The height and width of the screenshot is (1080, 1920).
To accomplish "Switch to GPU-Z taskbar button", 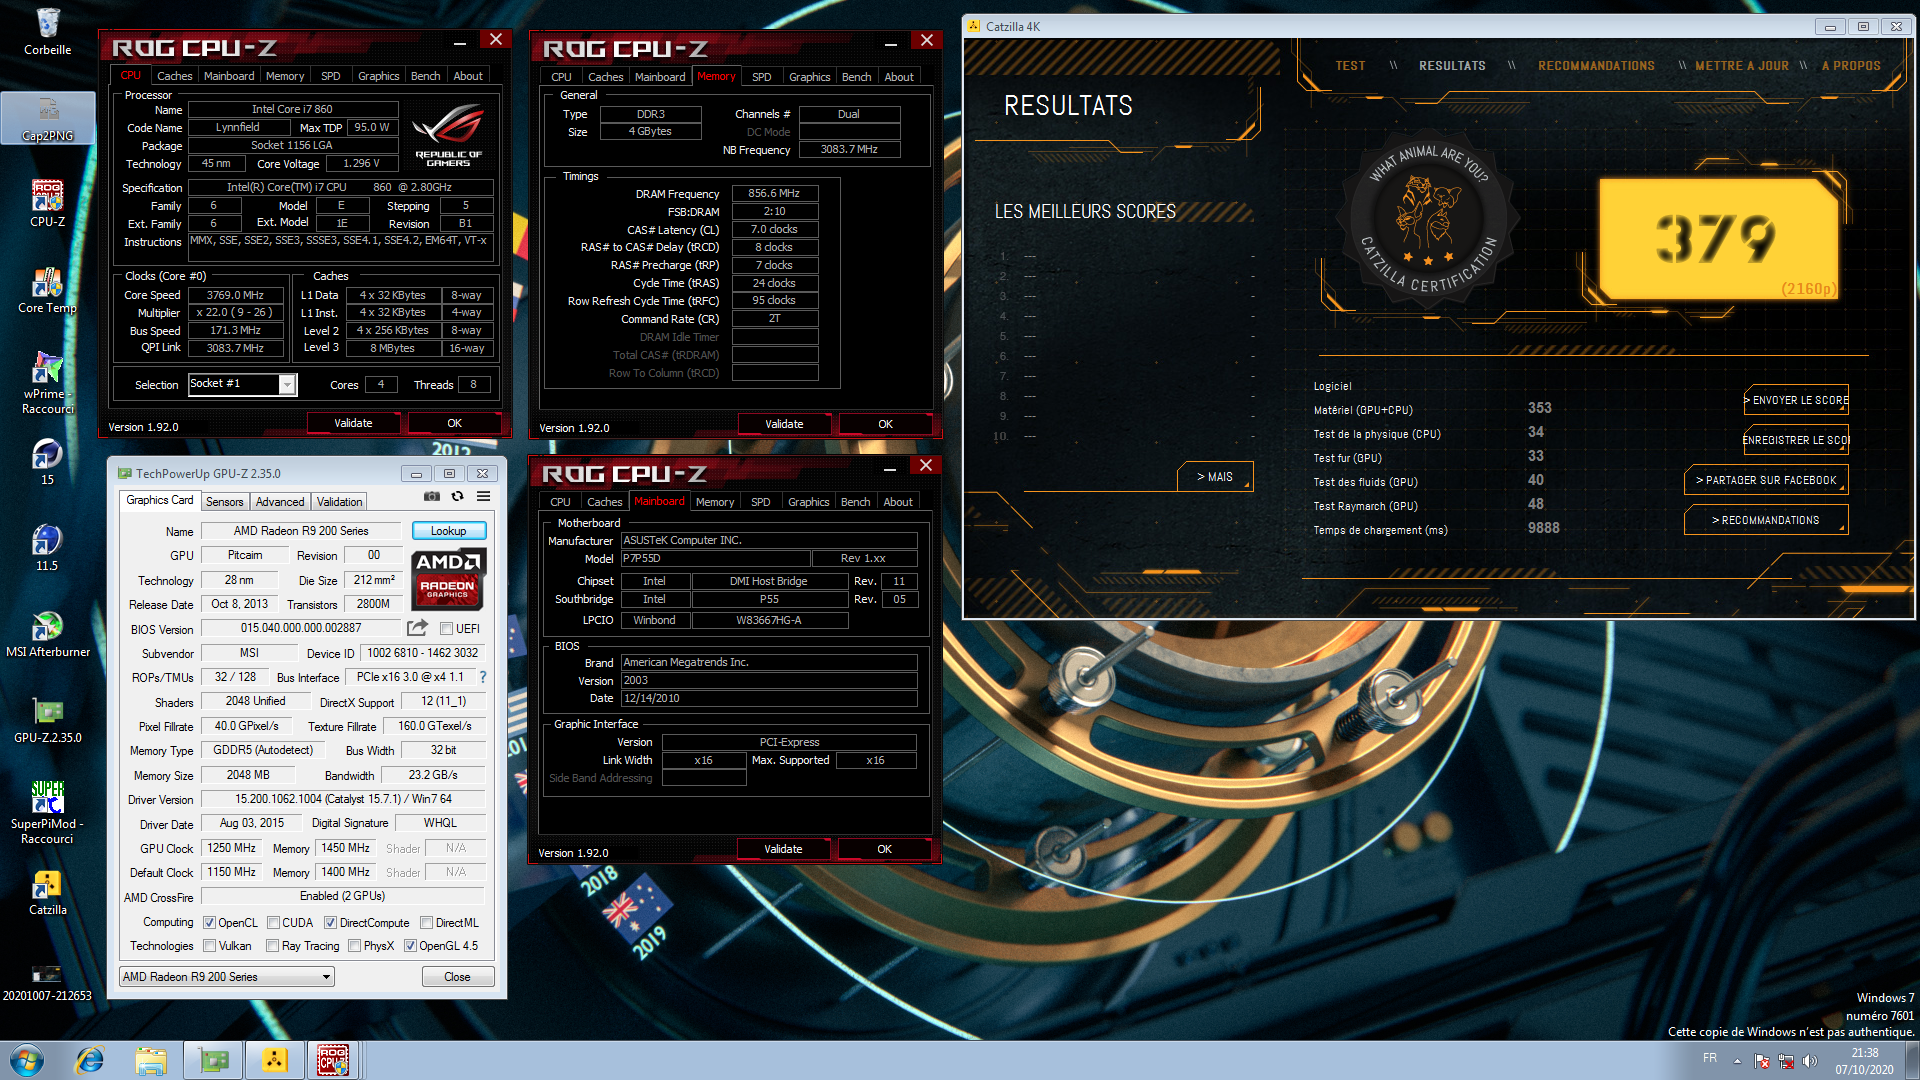I will pos(213,1060).
